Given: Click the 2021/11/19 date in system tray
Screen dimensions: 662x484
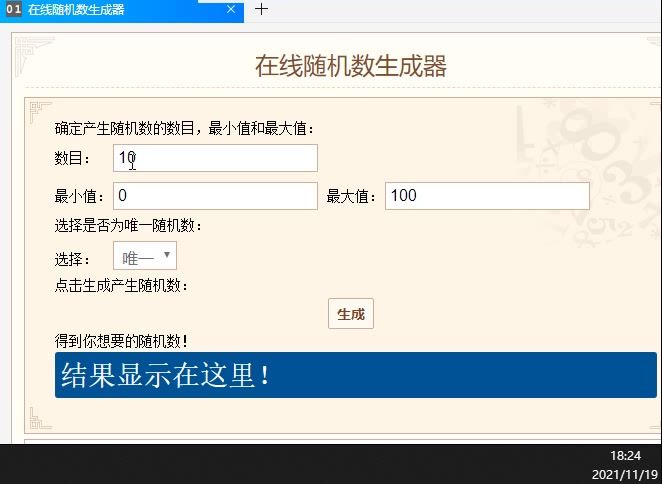Looking at the screenshot, I should (x=625, y=475).
